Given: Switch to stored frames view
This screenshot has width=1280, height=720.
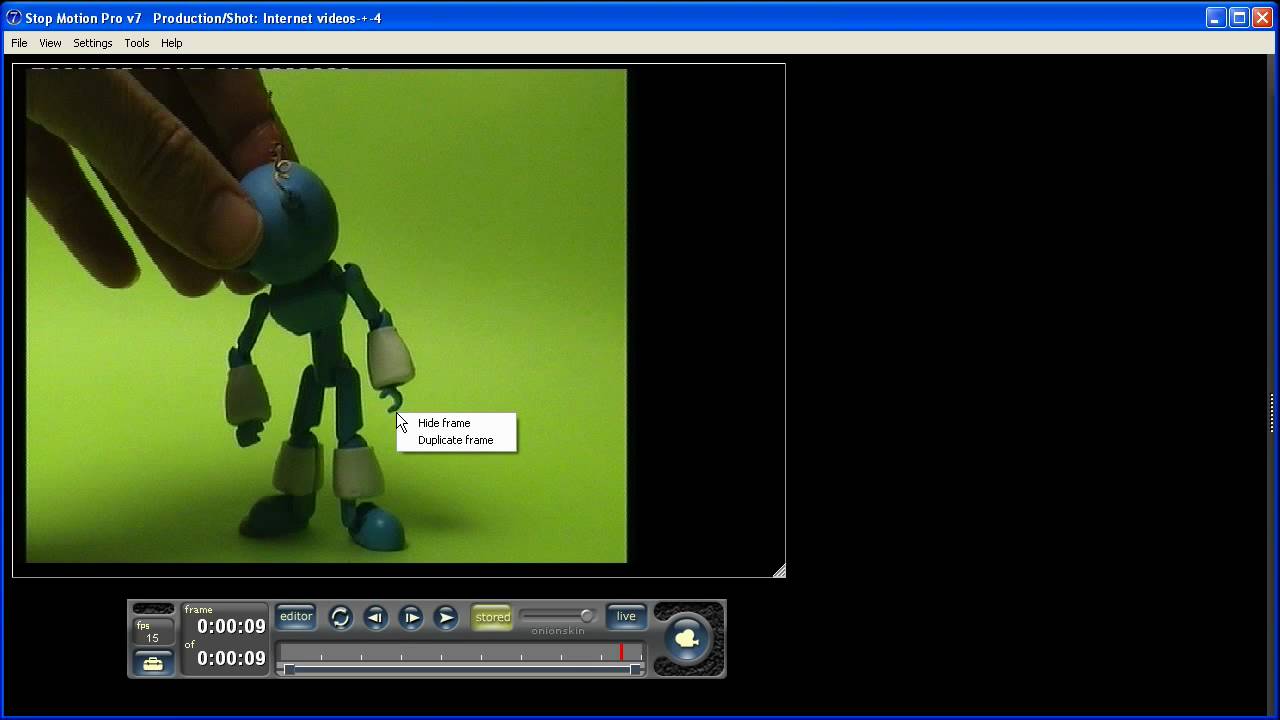Looking at the screenshot, I should (492, 617).
